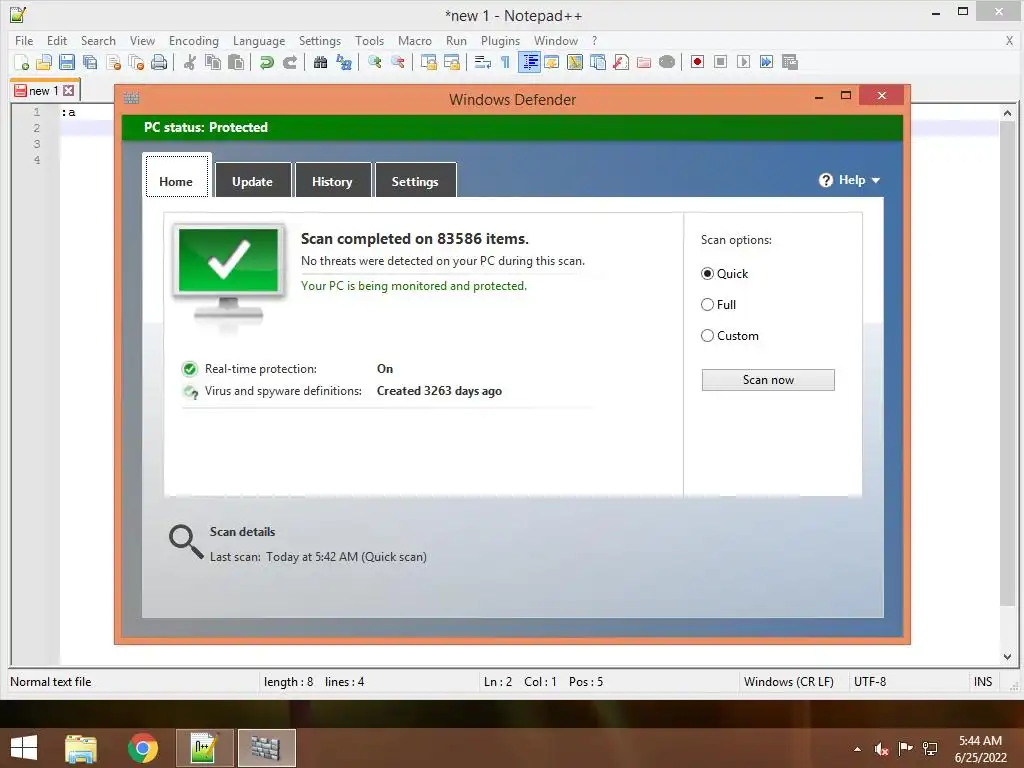Viewport: 1024px width, 768px height.
Task: Switch to the Update tab
Action: click(252, 181)
